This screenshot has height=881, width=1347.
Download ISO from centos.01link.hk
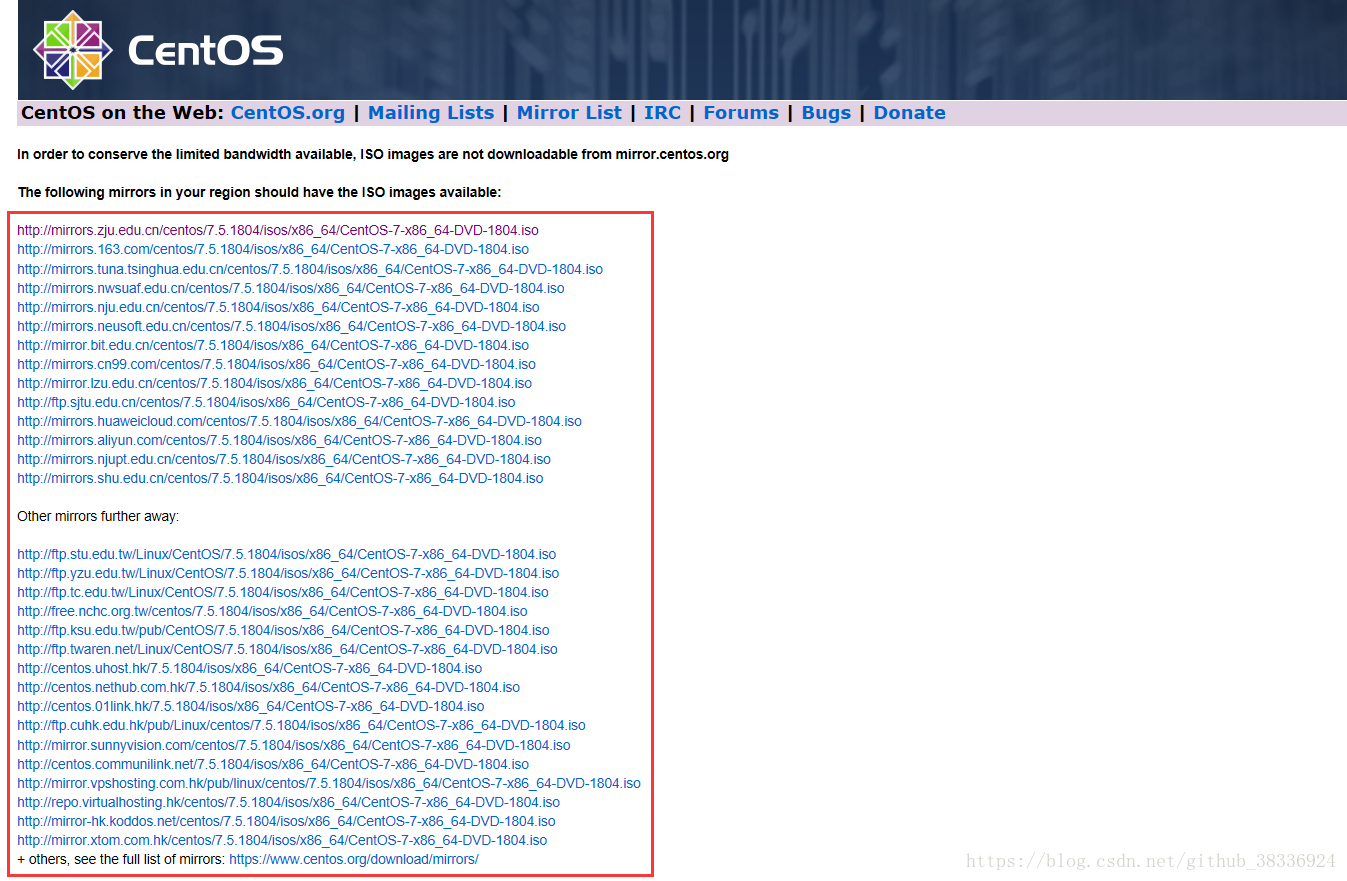(251, 706)
